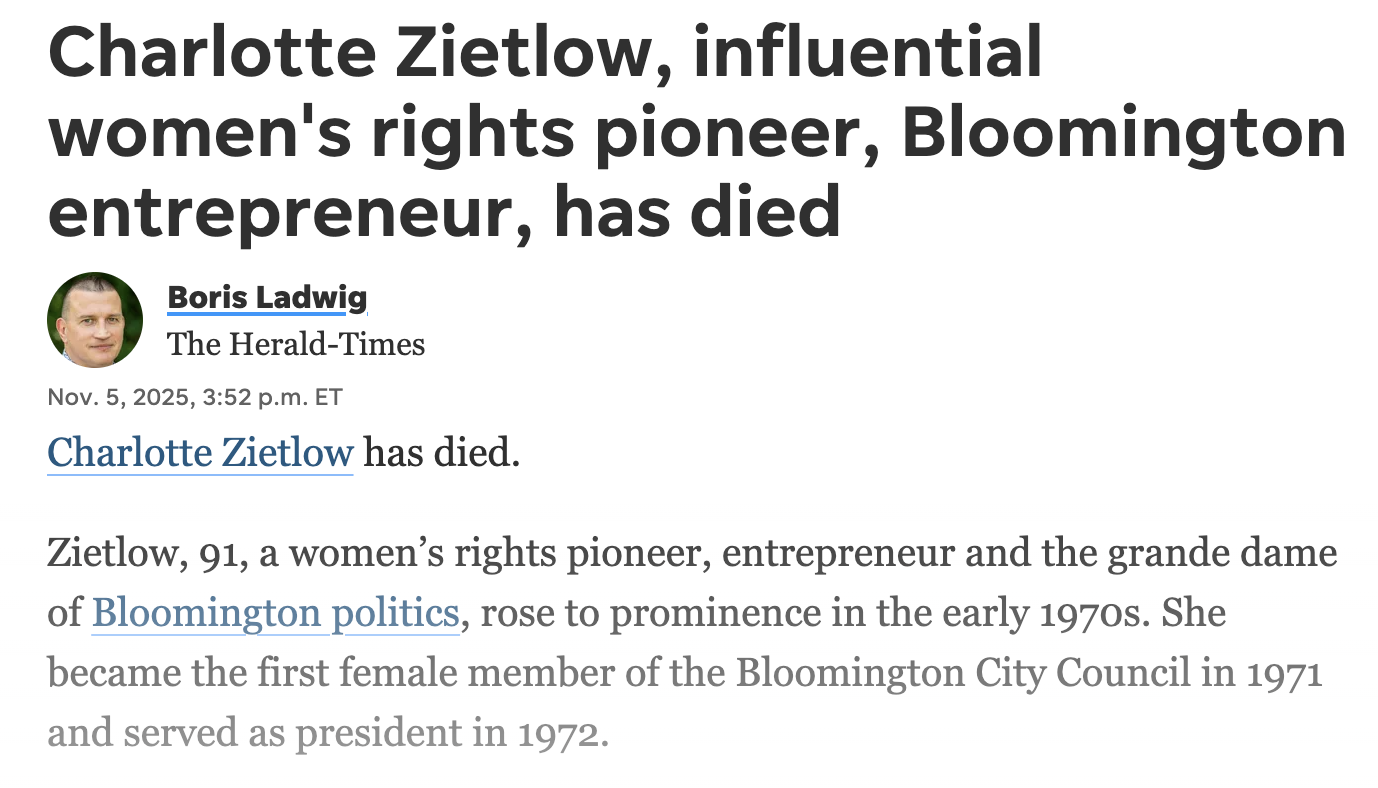1378x788 pixels.
Task: Click the Nov. 5, 2025 publication timestamp
Action: point(195,398)
